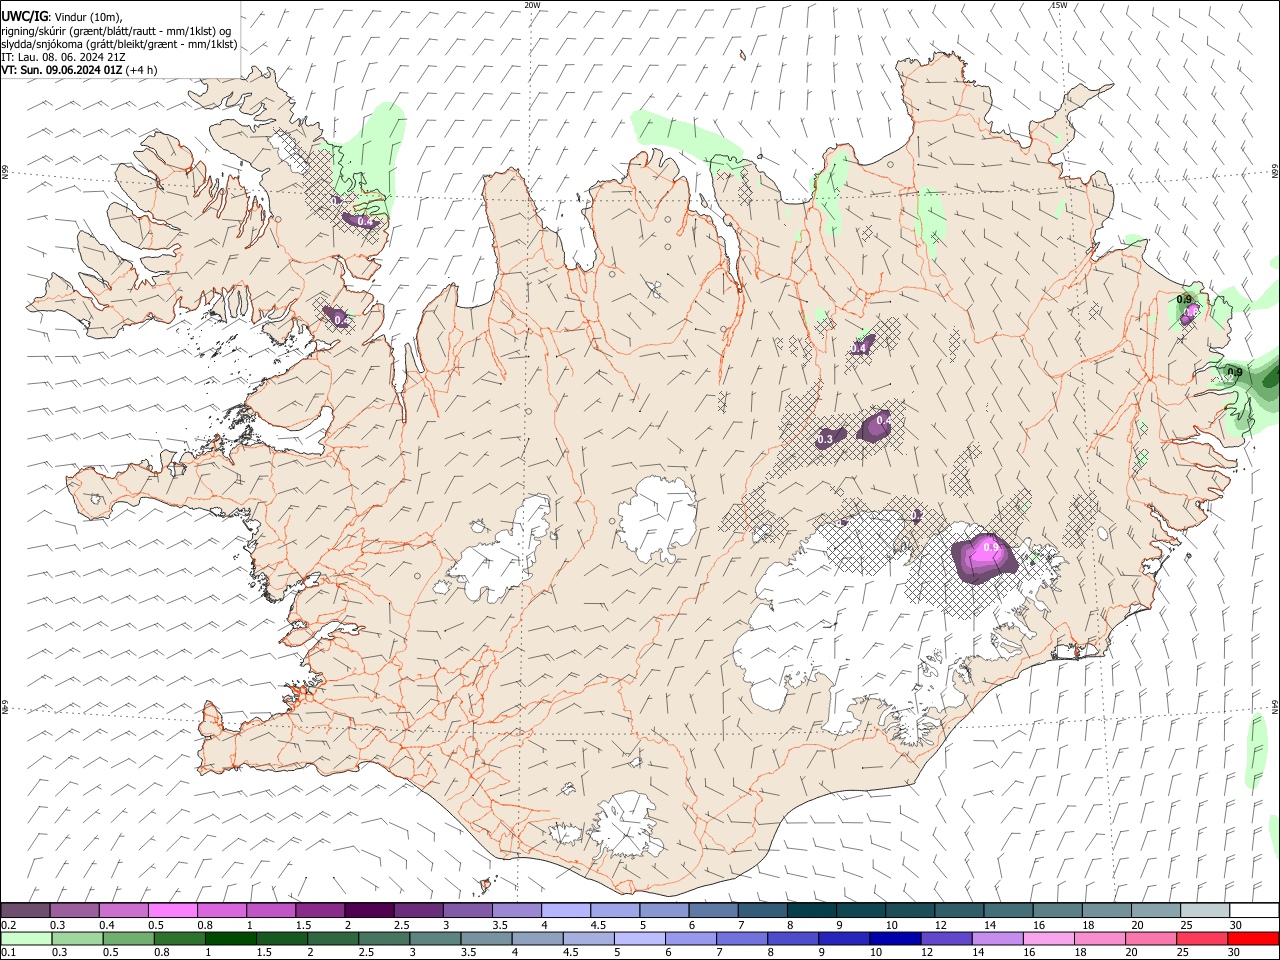Click the '2.5' label on the upper scale
Screen dimensions: 1280x960
pos(401,925)
